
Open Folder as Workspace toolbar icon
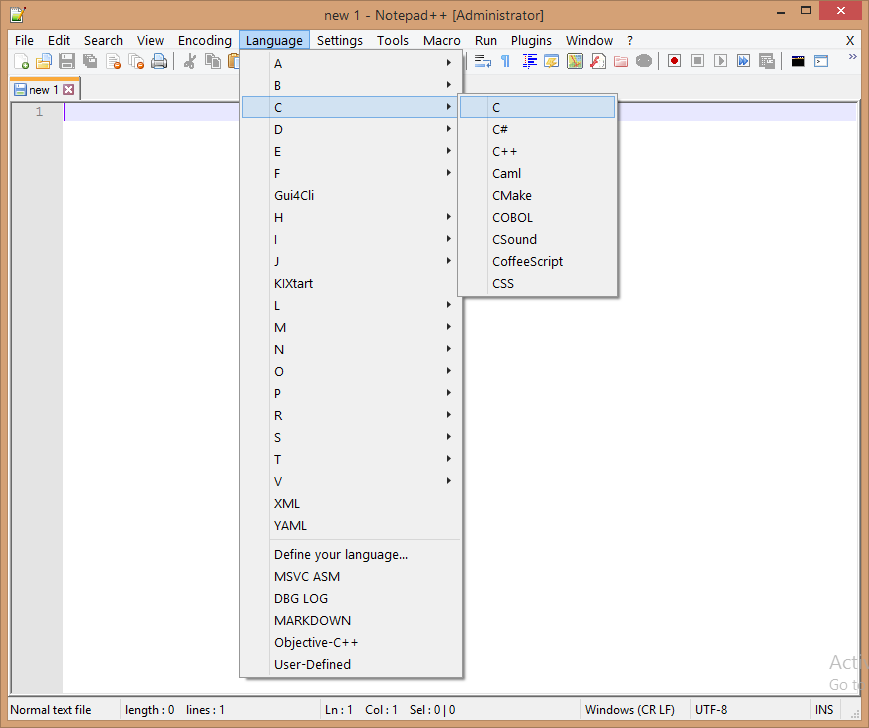[621, 61]
